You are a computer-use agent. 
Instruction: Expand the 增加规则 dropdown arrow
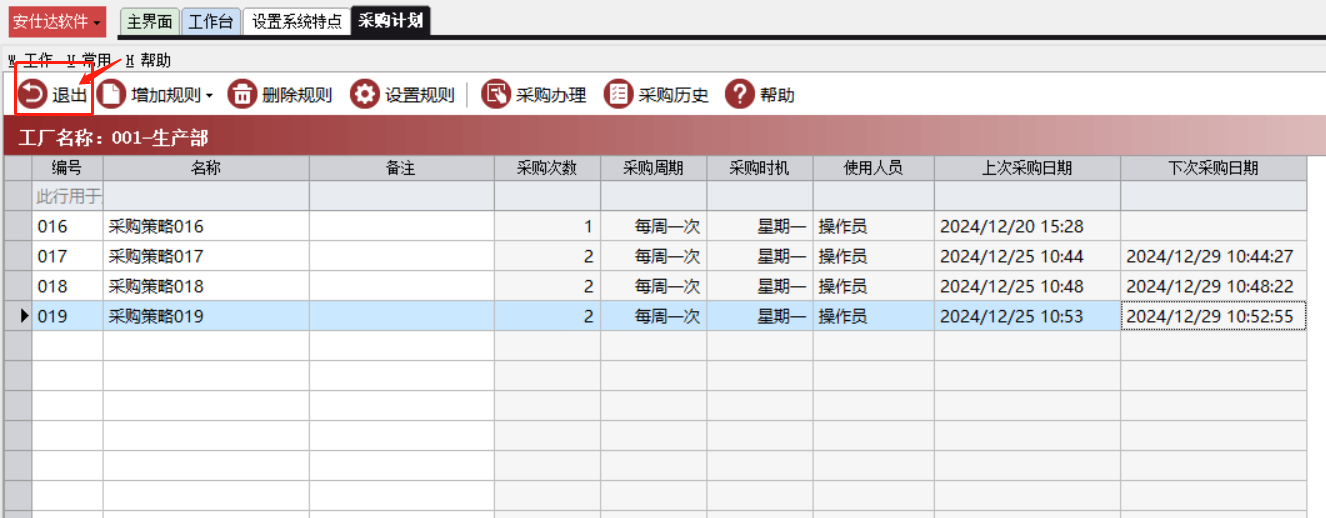tap(210, 96)
